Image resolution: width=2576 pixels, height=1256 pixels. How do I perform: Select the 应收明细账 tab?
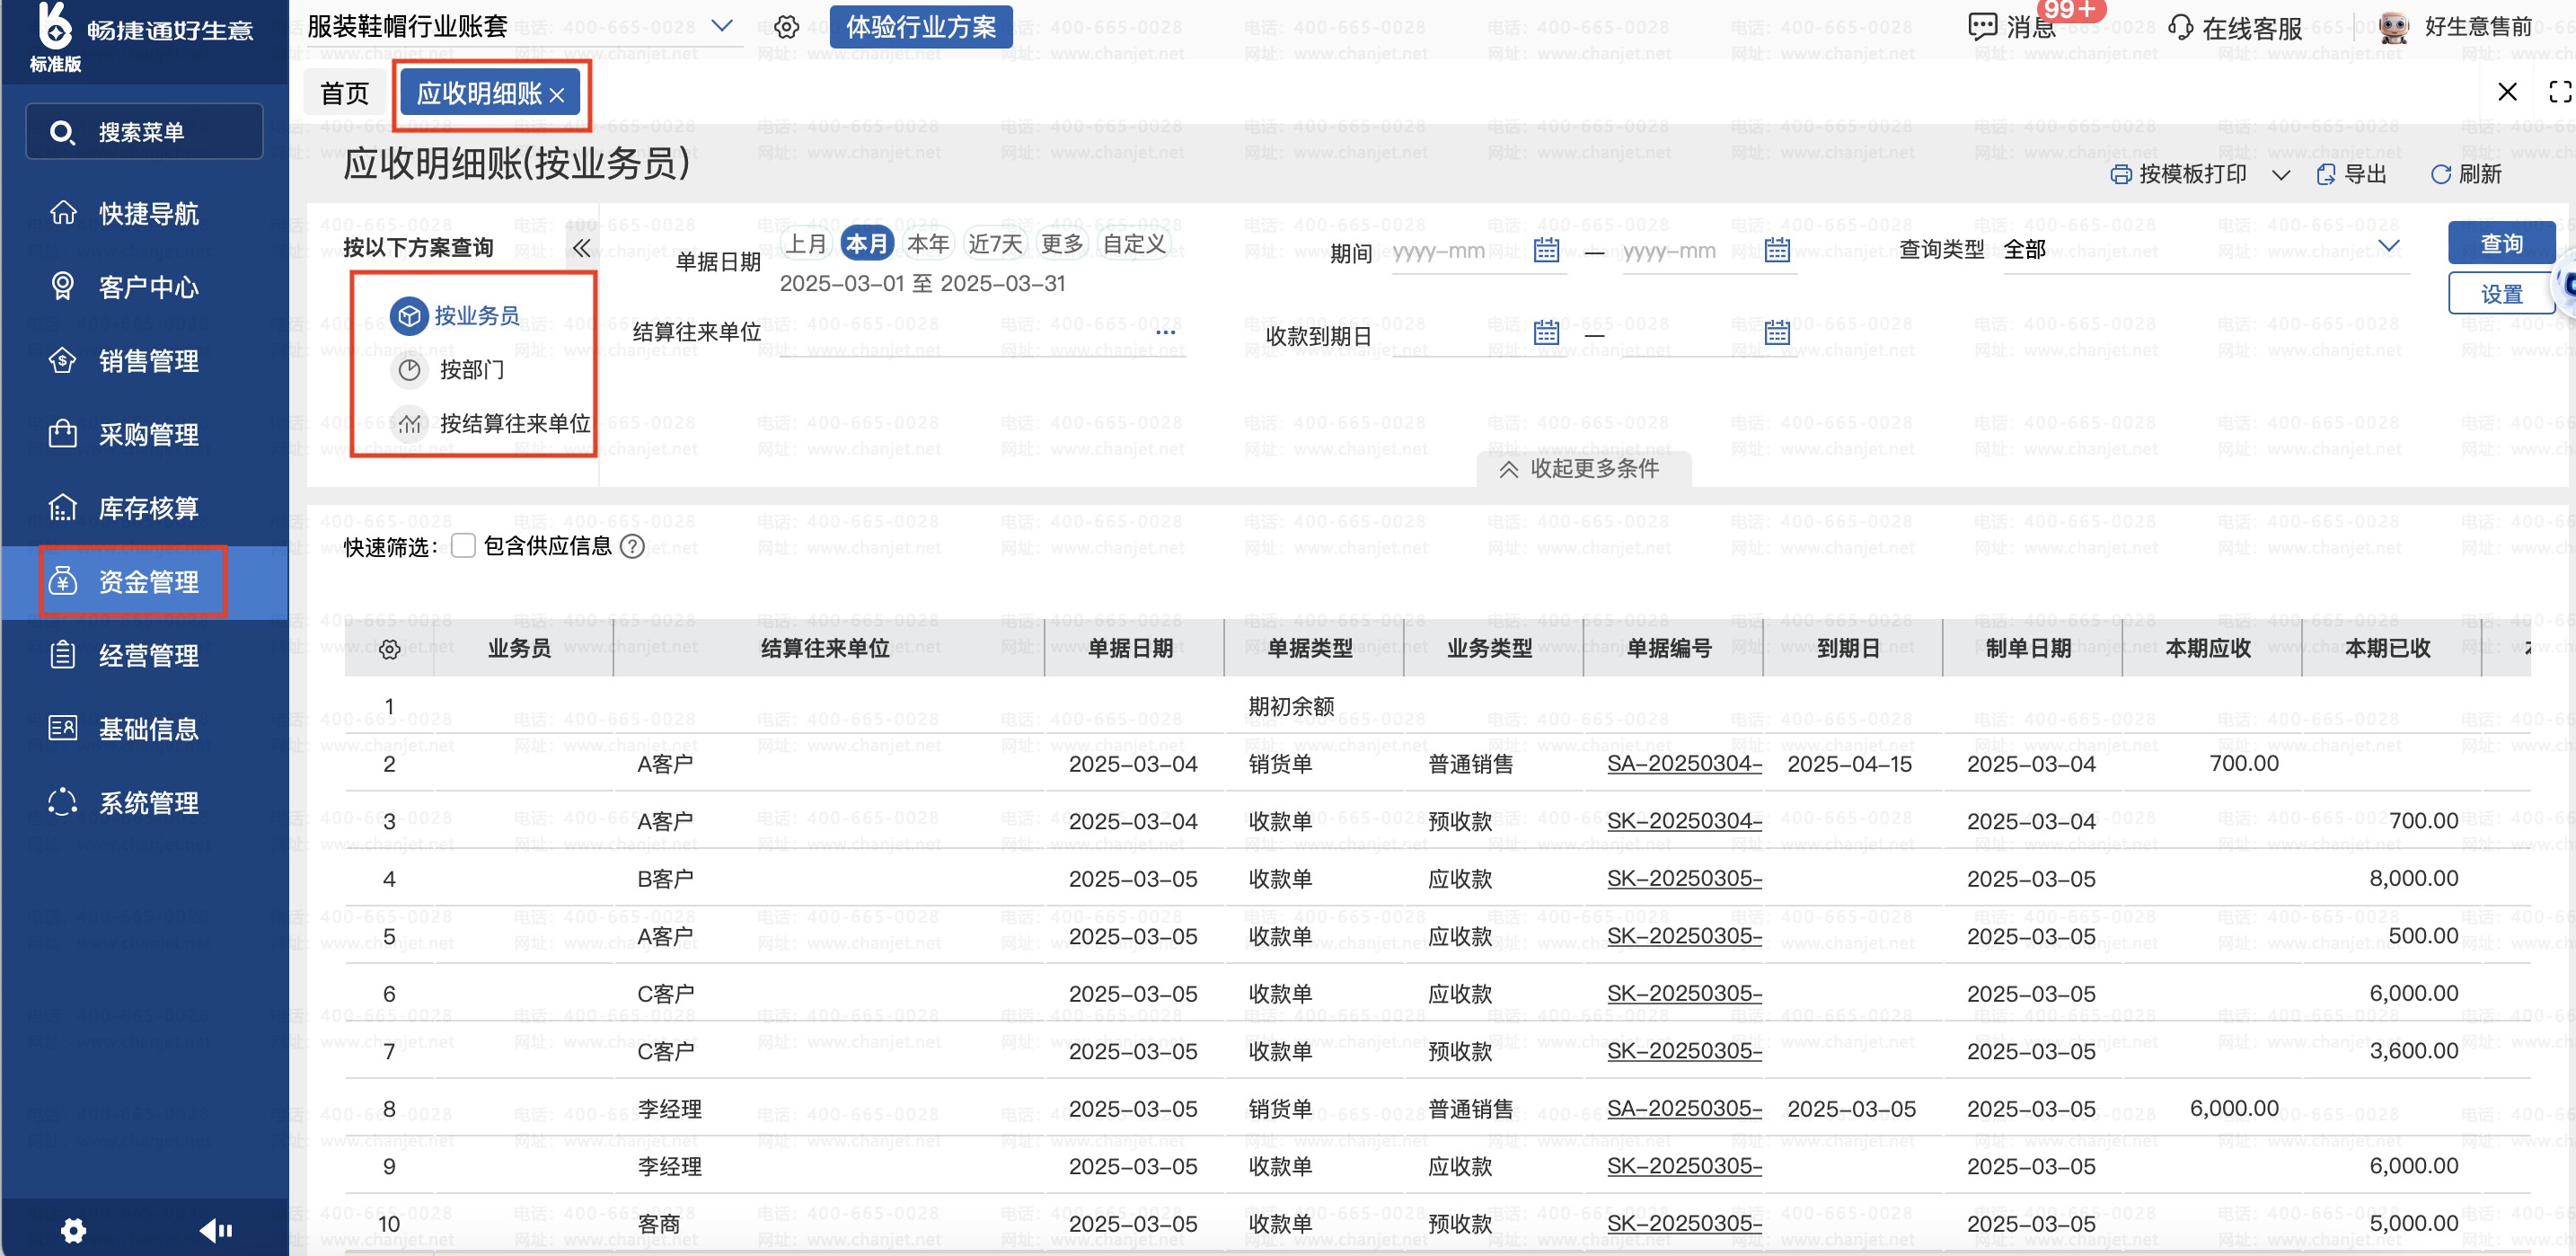click(479, 93)
